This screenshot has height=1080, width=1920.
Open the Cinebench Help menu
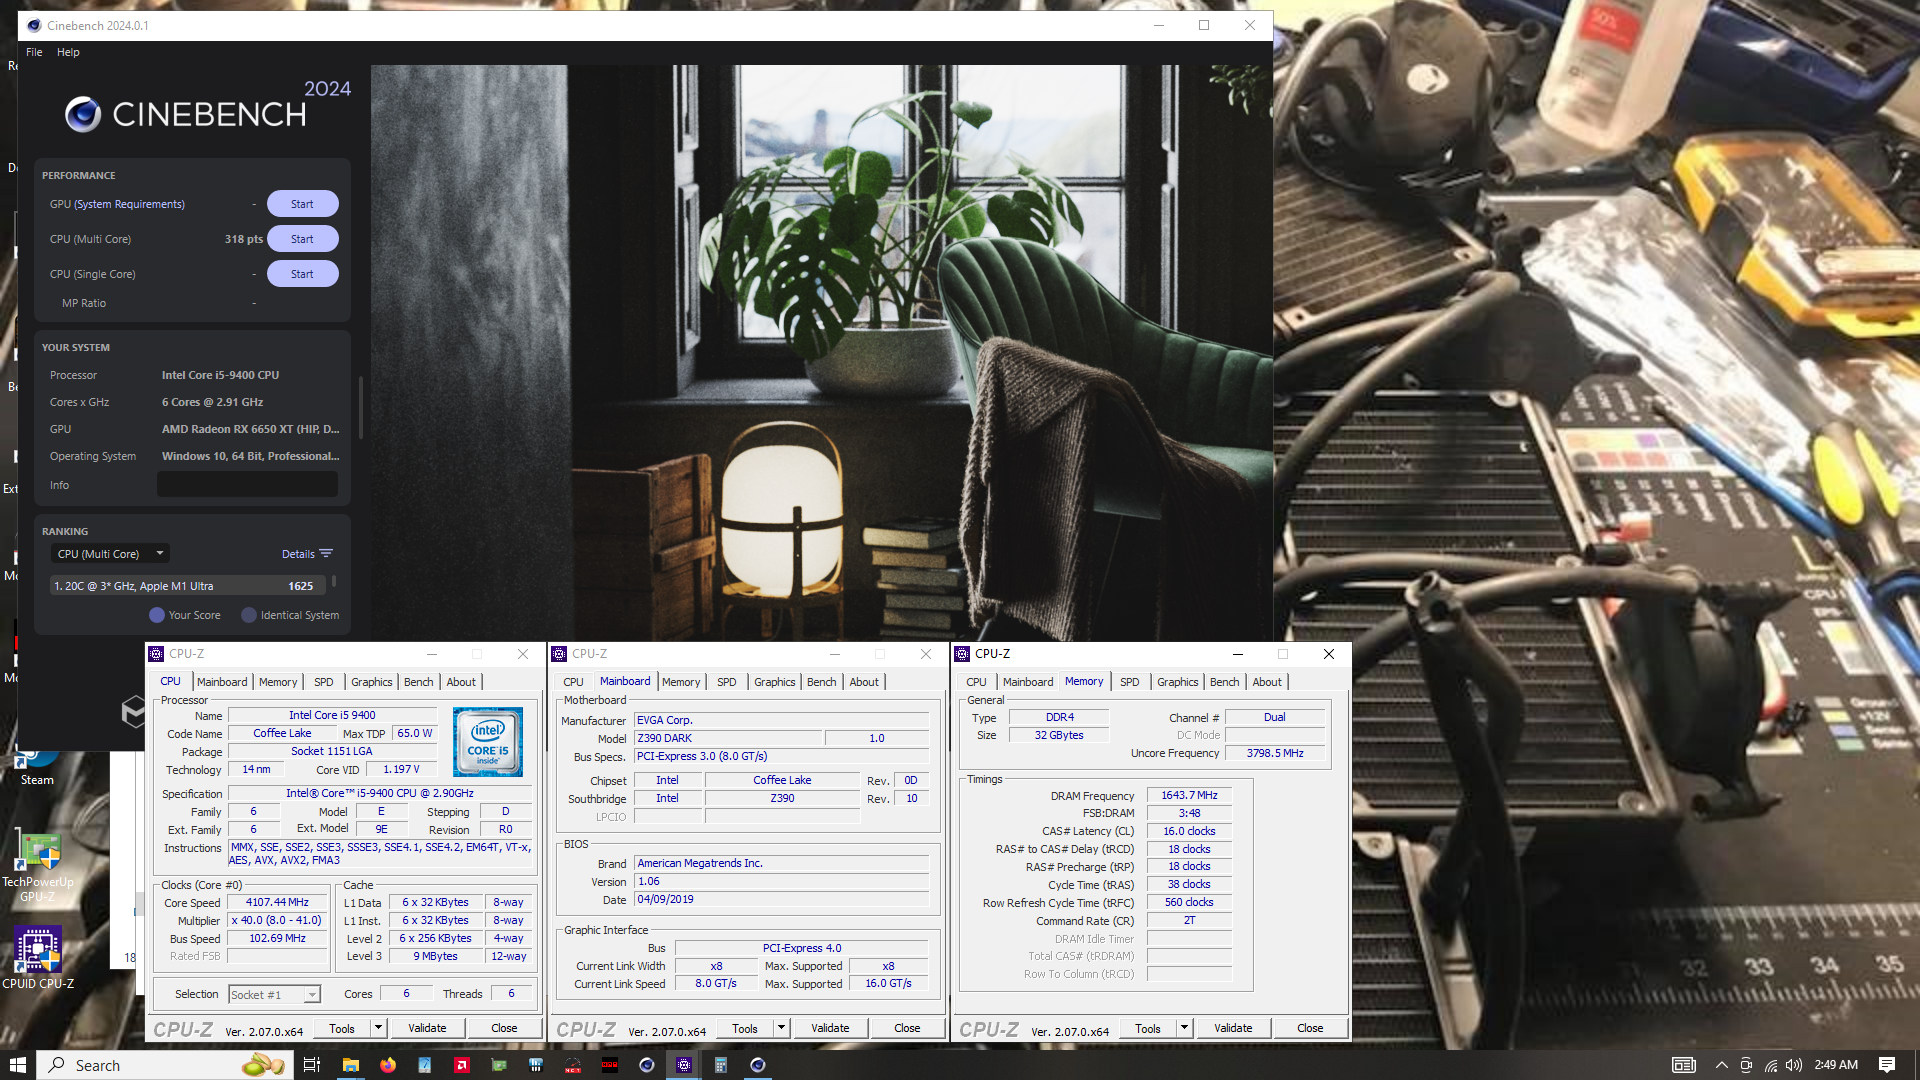(x=68, y=52)
